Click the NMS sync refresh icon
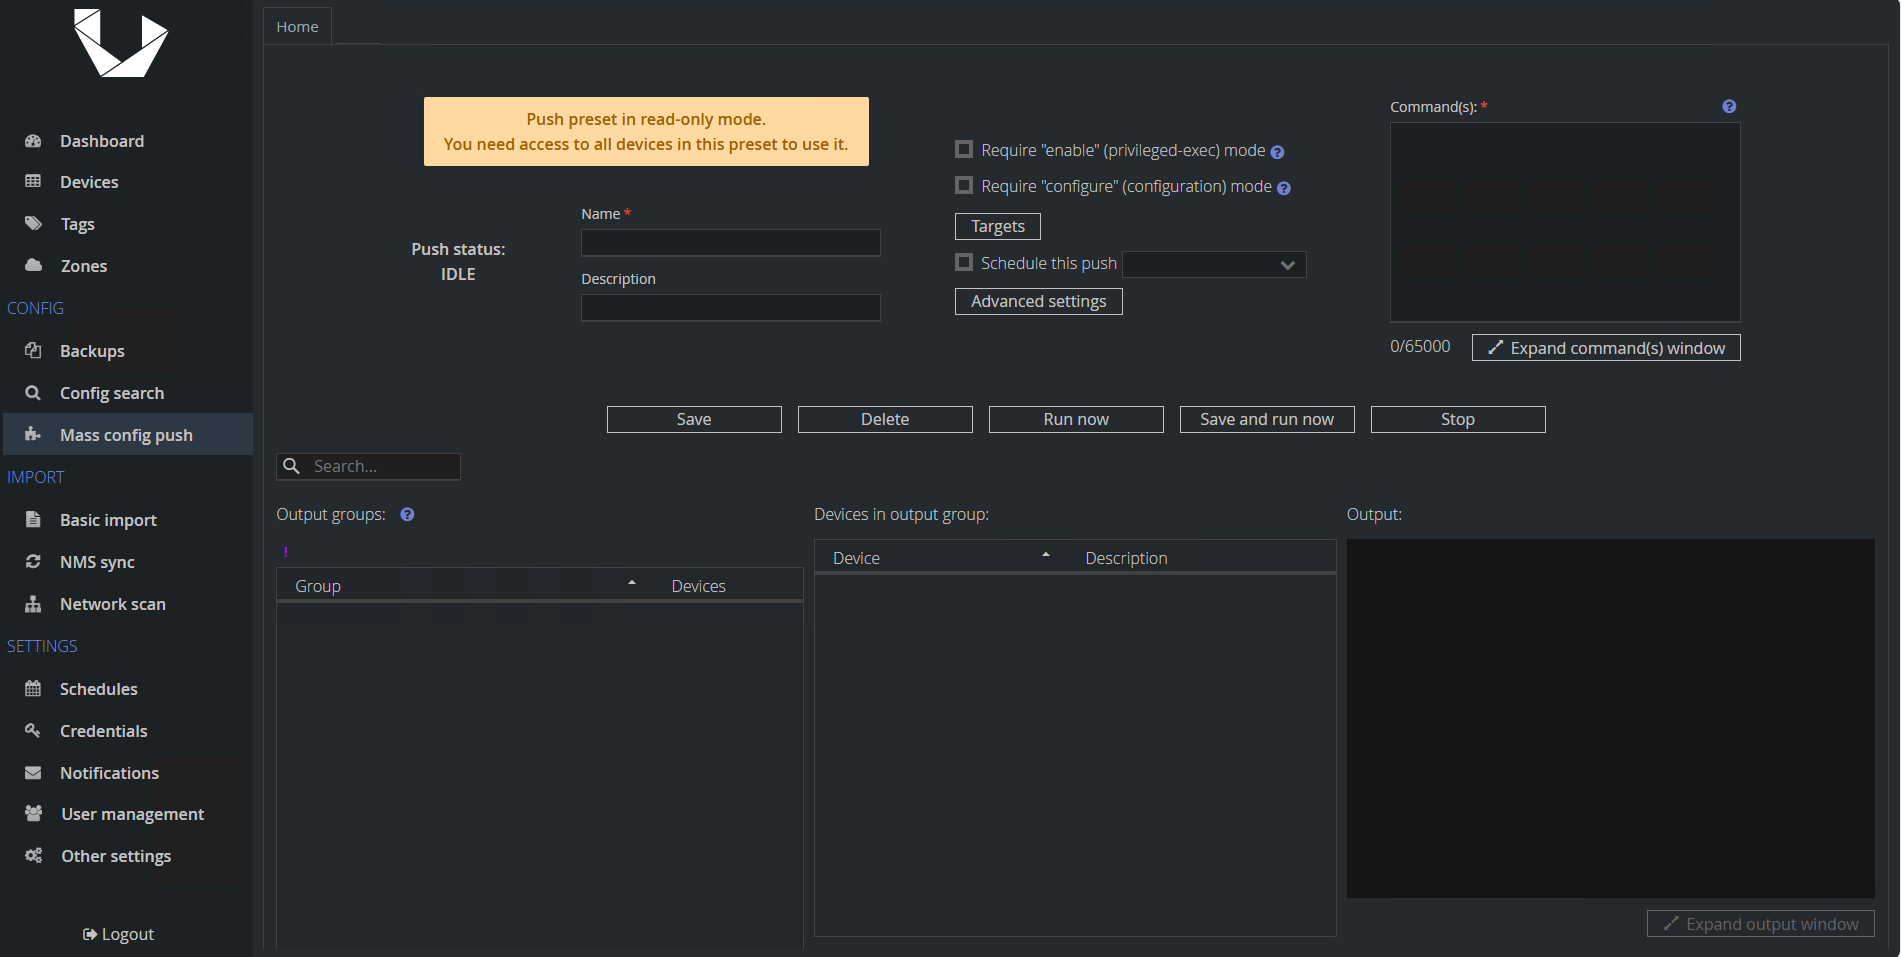 (x=33, y=562)
